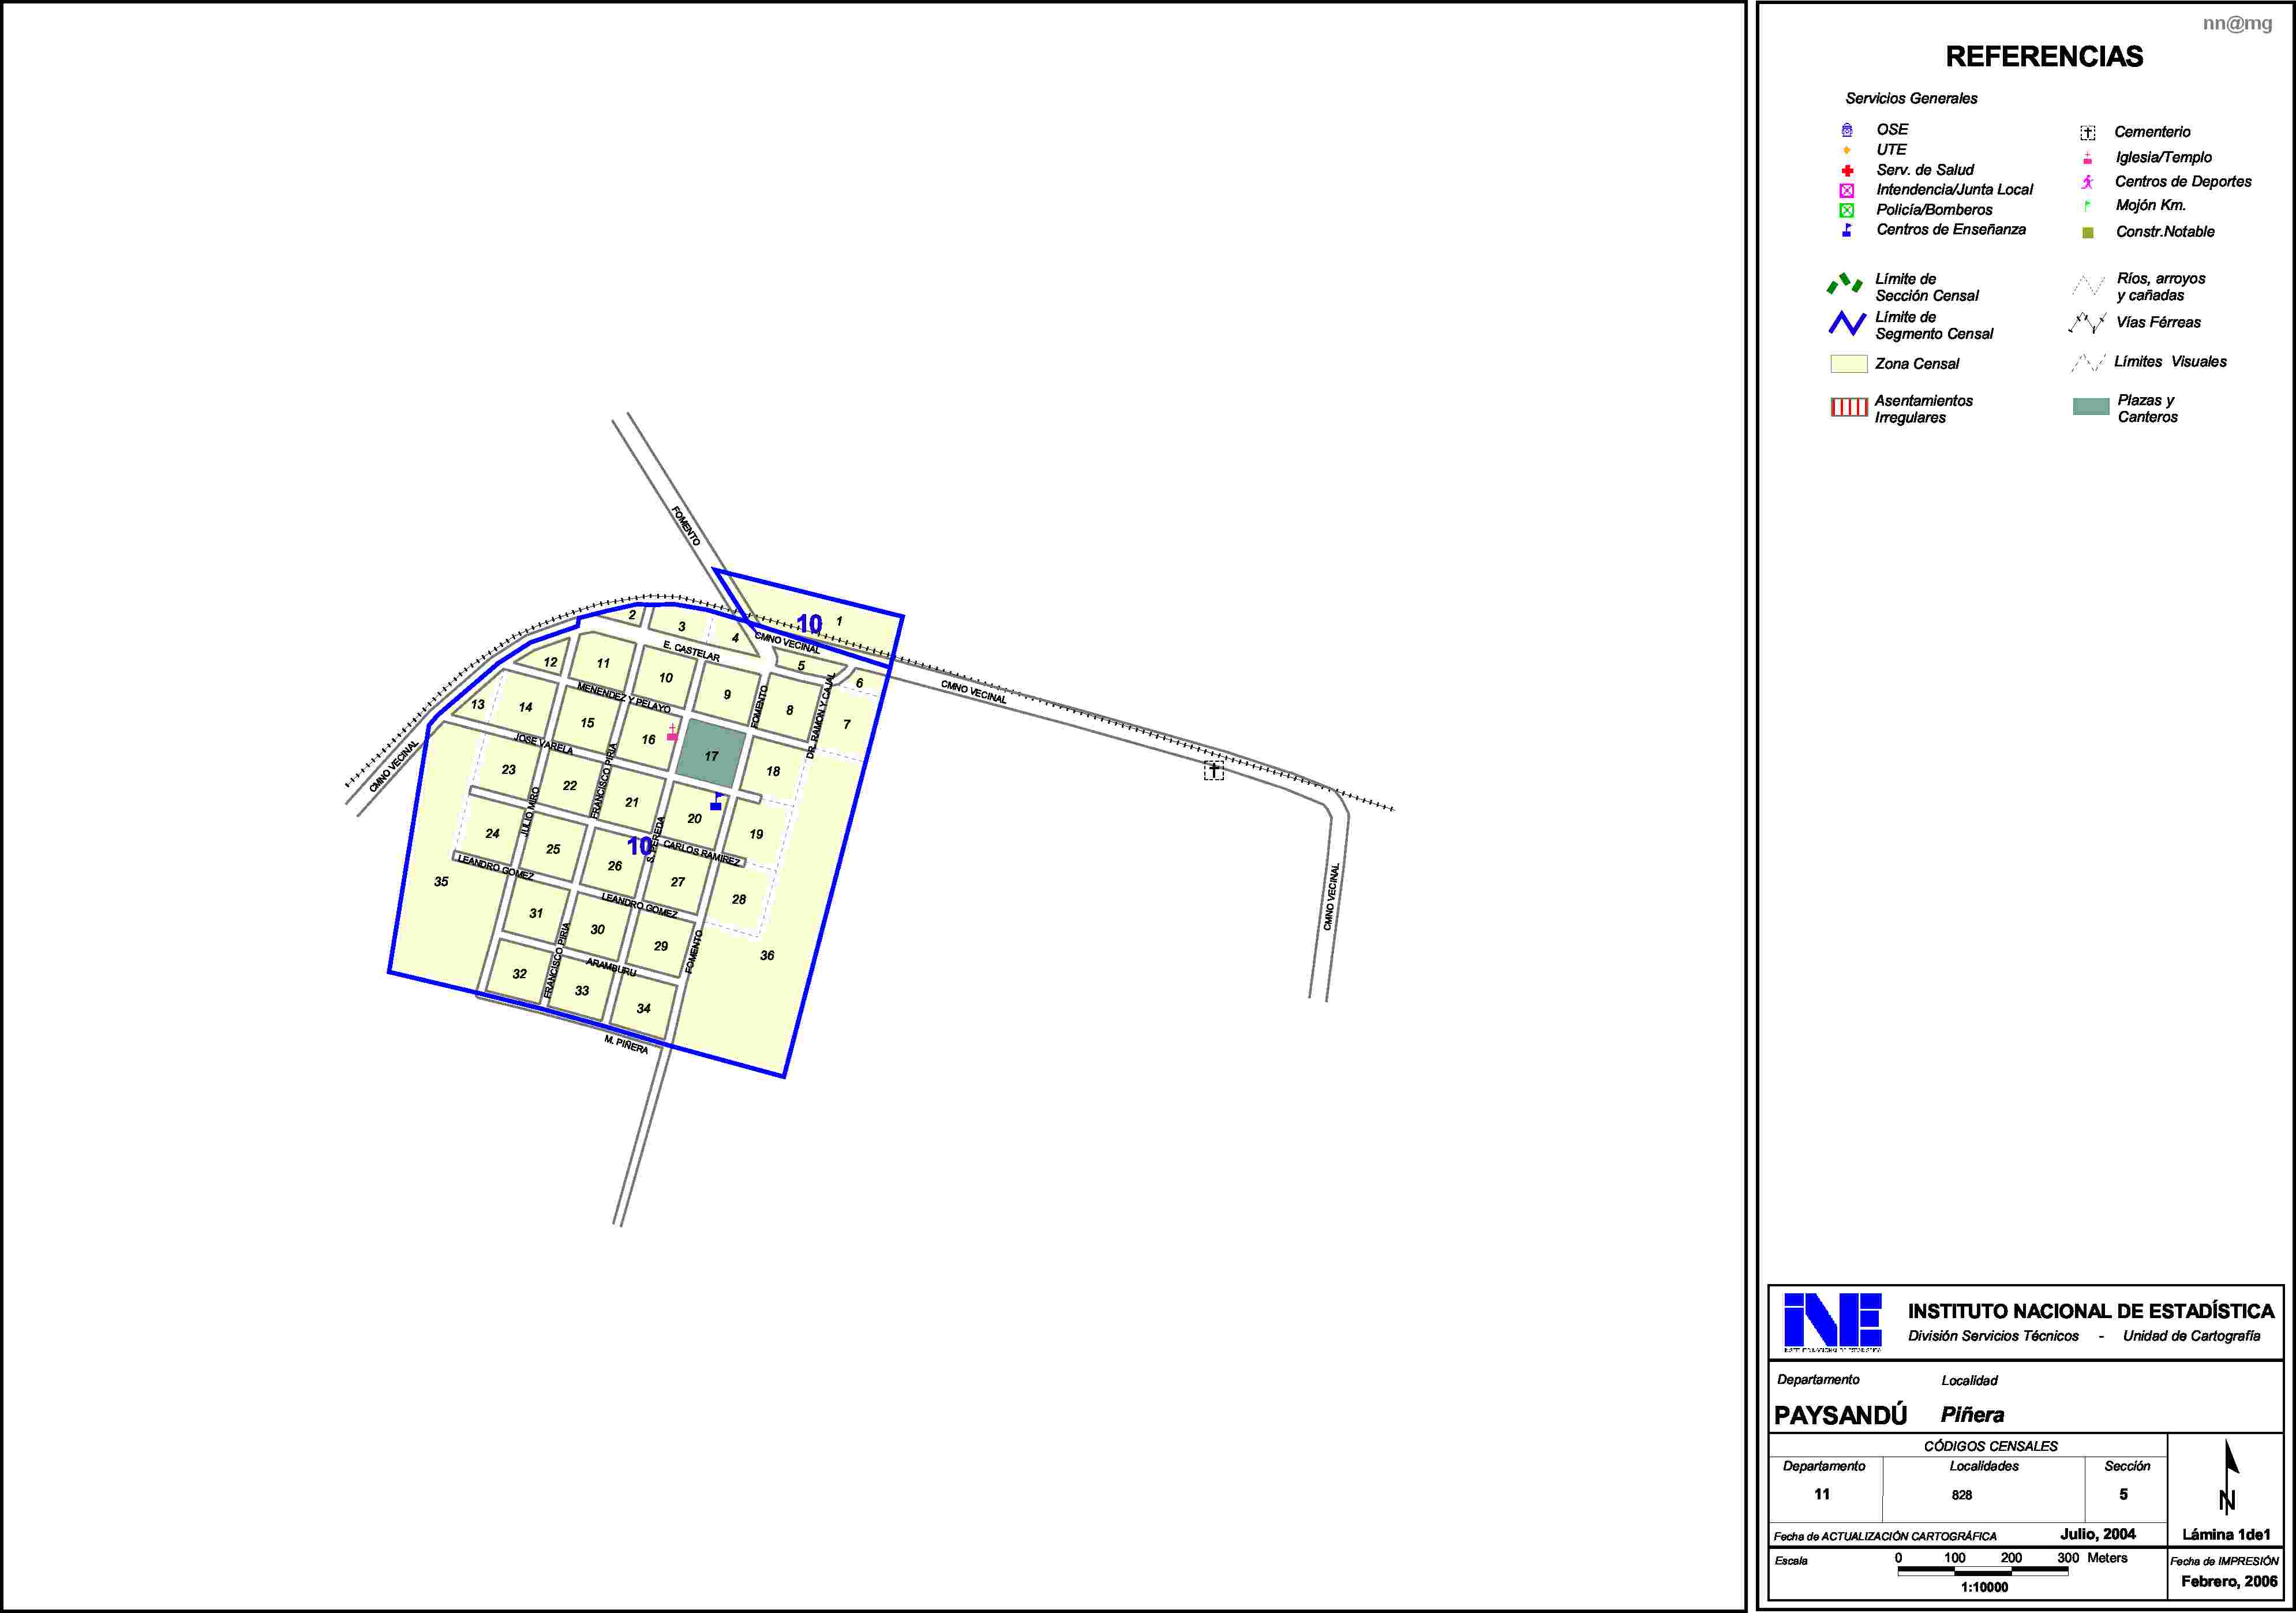Select the Centros de Deportes legend symbol
Screen dimensions: 2296x1613
[2087, 182]
